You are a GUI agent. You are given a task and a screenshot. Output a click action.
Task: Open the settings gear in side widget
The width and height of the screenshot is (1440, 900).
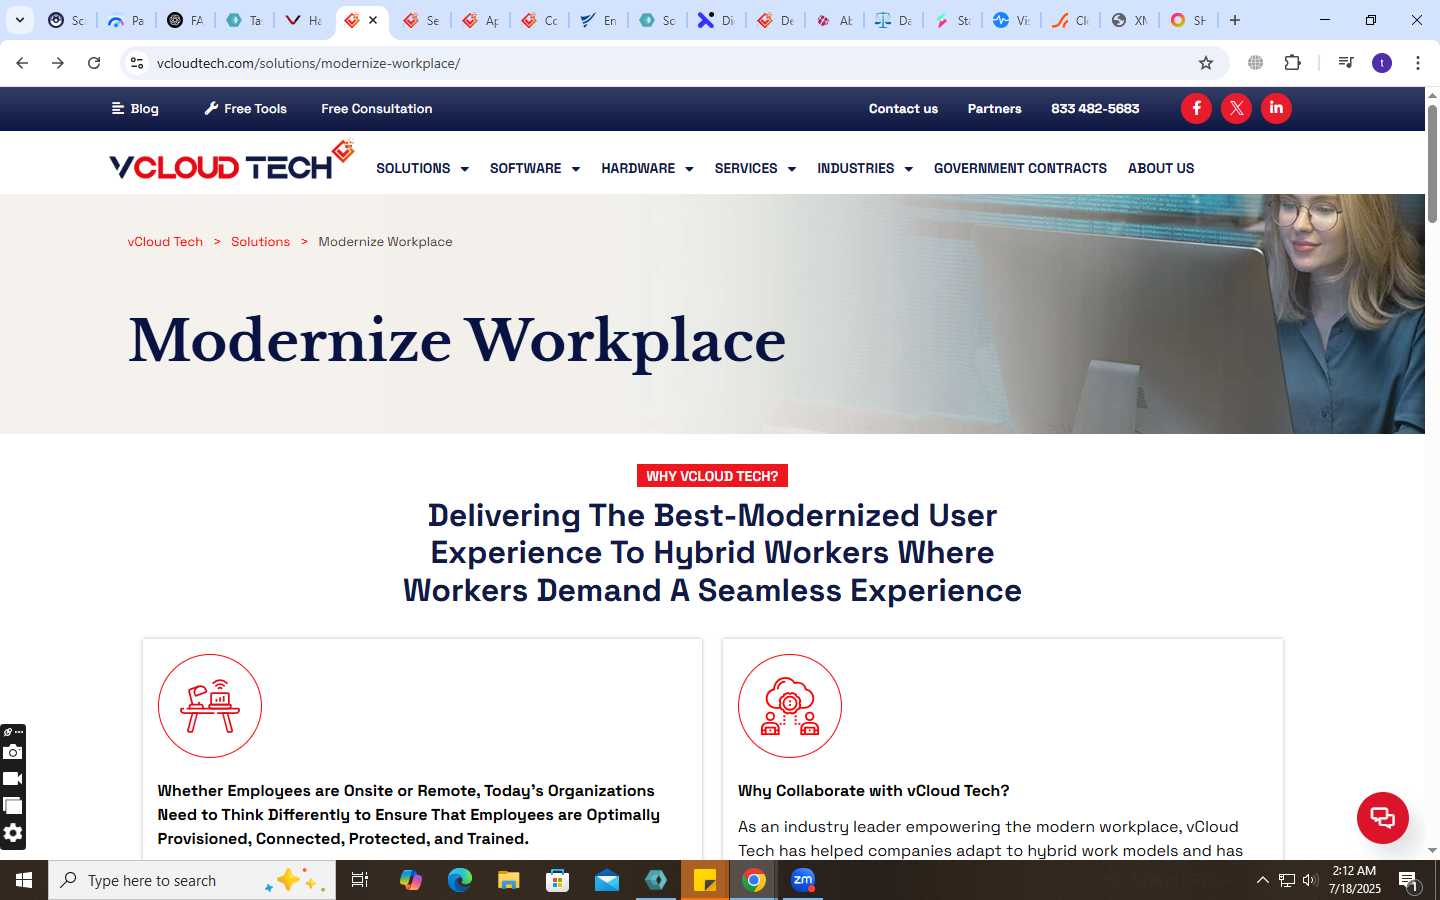tap(13, 833)
